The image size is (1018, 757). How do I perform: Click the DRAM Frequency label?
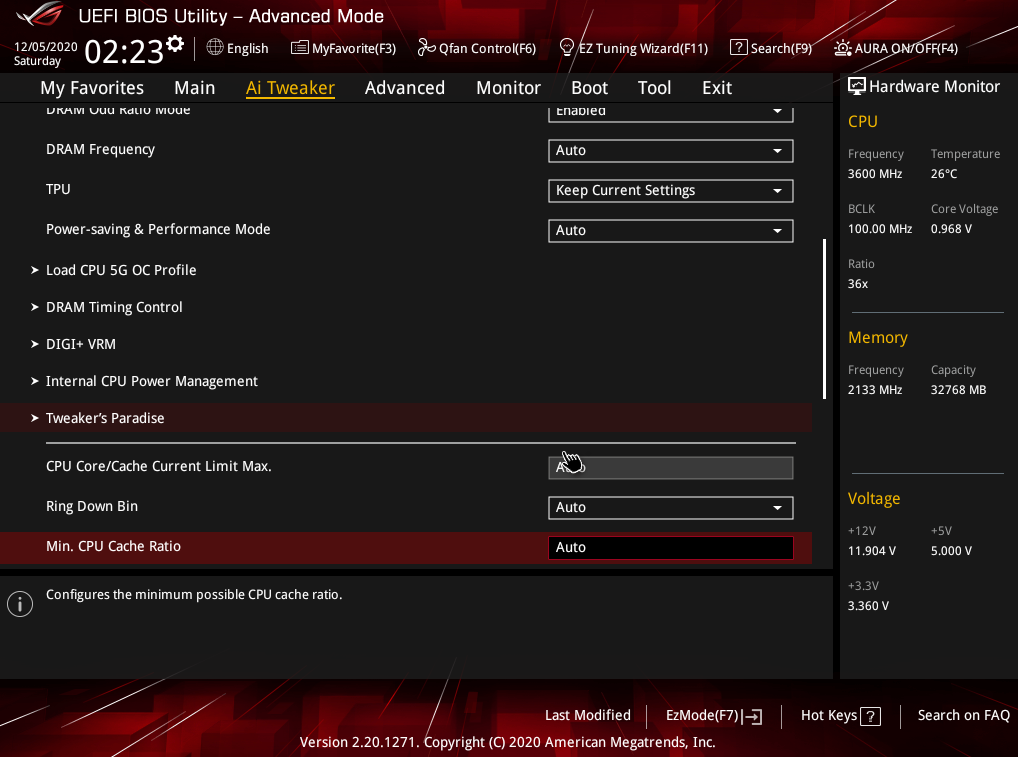[x=100, y=149]
